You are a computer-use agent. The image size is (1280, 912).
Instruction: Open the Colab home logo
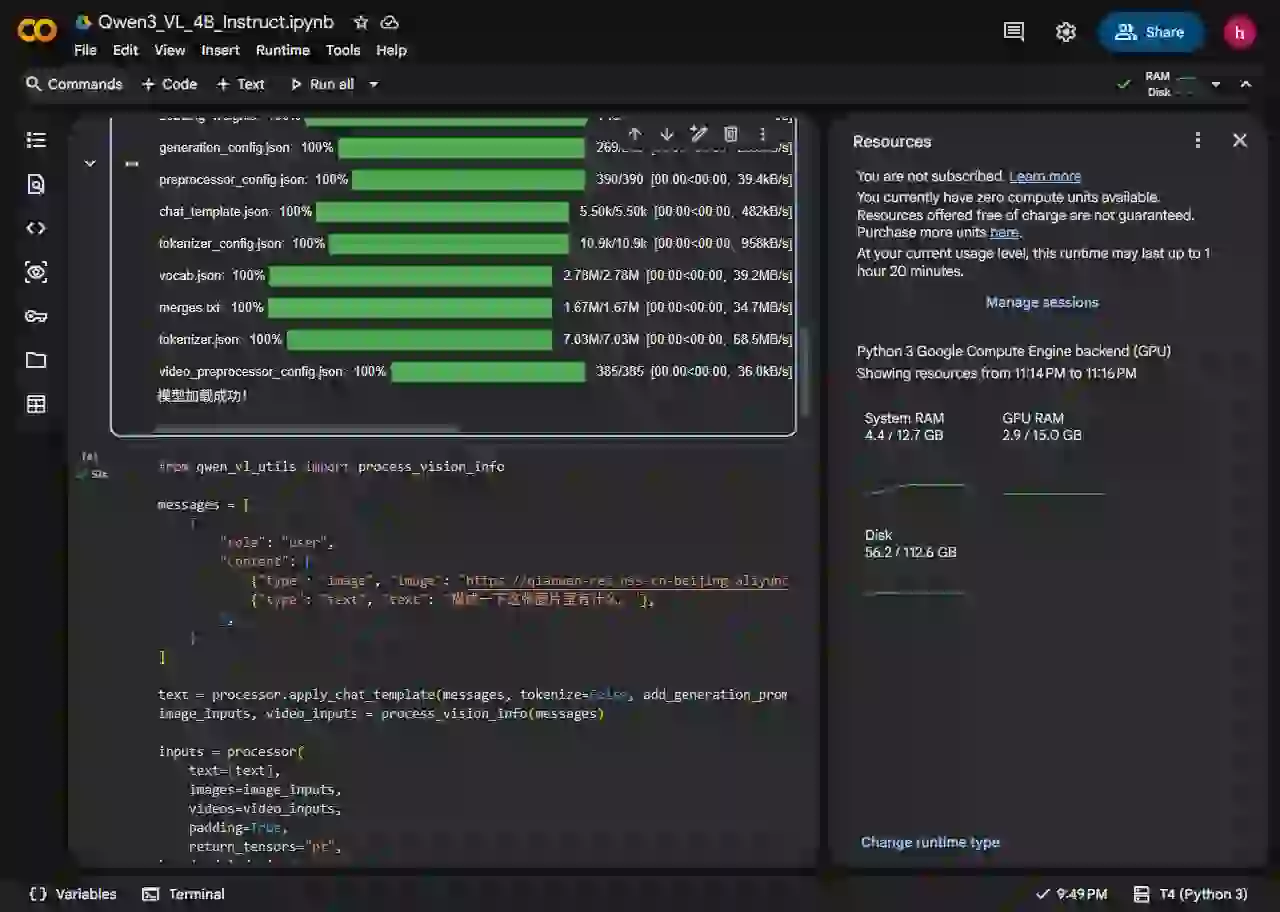[37, 31]
